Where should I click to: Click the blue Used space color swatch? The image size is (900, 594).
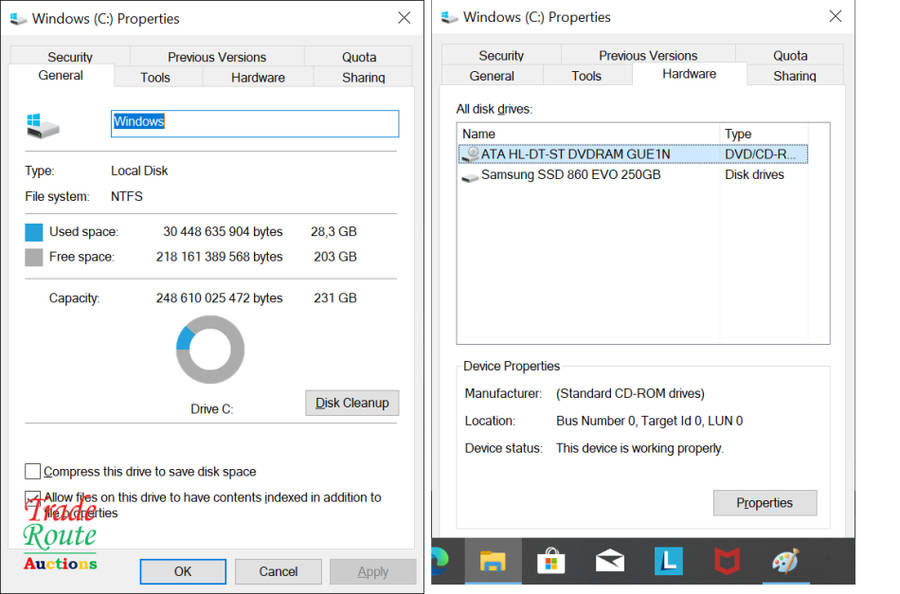click(x=34, y=232)
